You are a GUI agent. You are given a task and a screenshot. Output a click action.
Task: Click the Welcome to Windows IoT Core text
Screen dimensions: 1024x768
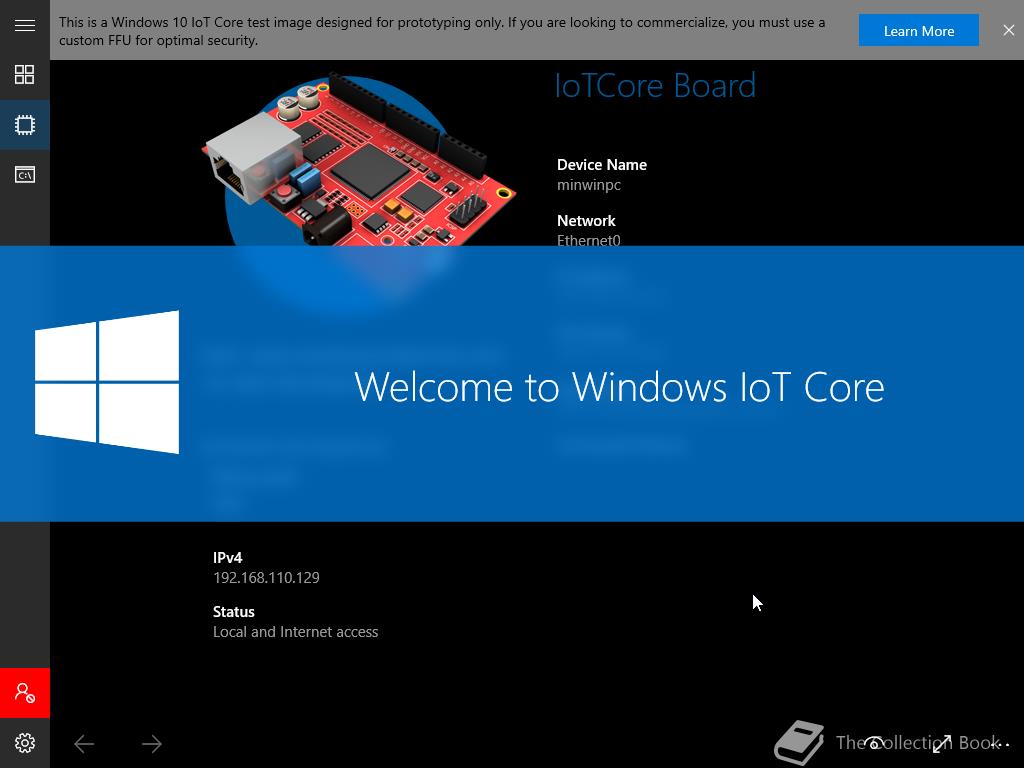(618, 387)
